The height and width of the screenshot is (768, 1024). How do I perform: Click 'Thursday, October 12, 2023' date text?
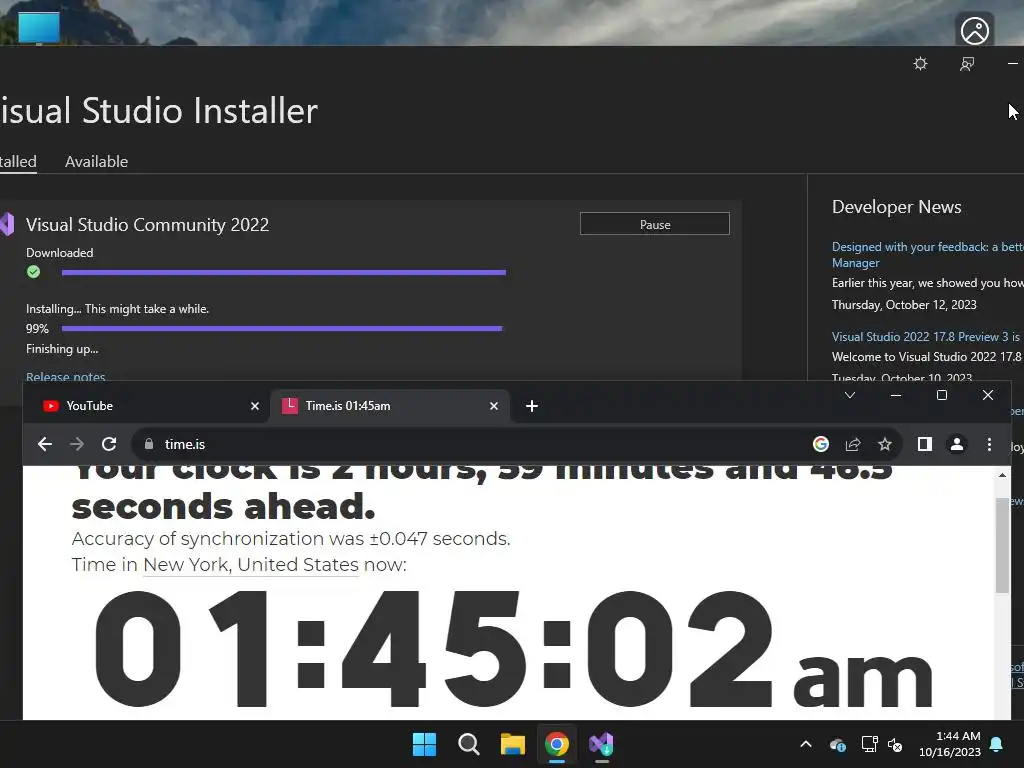click(x=904, y=305)
